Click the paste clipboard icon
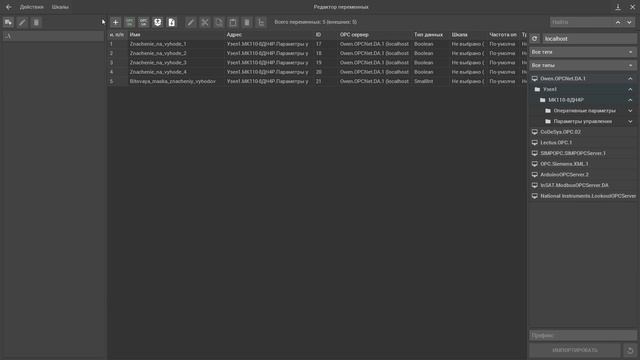640x360 pixels. coord(233,22)
